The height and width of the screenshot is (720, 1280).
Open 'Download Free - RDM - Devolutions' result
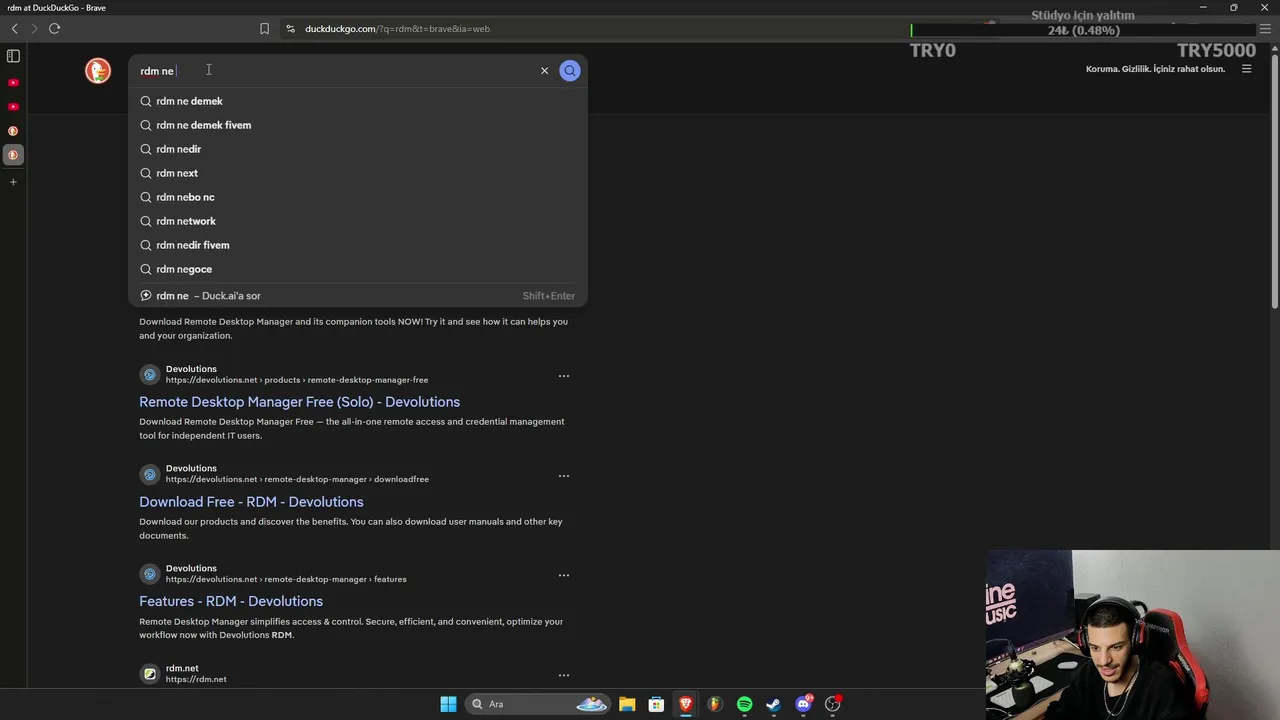[251, 502]
